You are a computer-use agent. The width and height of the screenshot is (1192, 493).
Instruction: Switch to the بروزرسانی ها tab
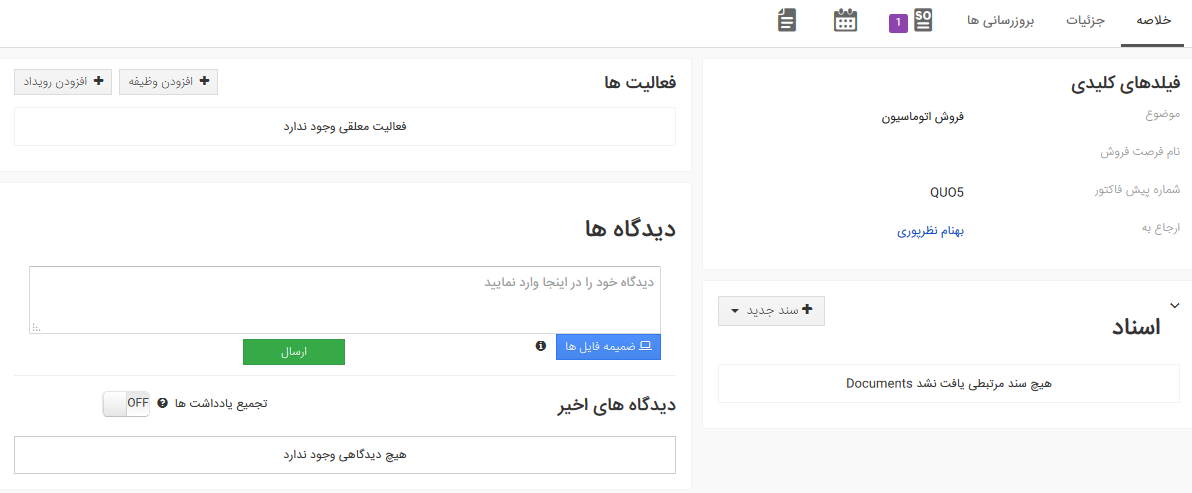coord(1000,21)
